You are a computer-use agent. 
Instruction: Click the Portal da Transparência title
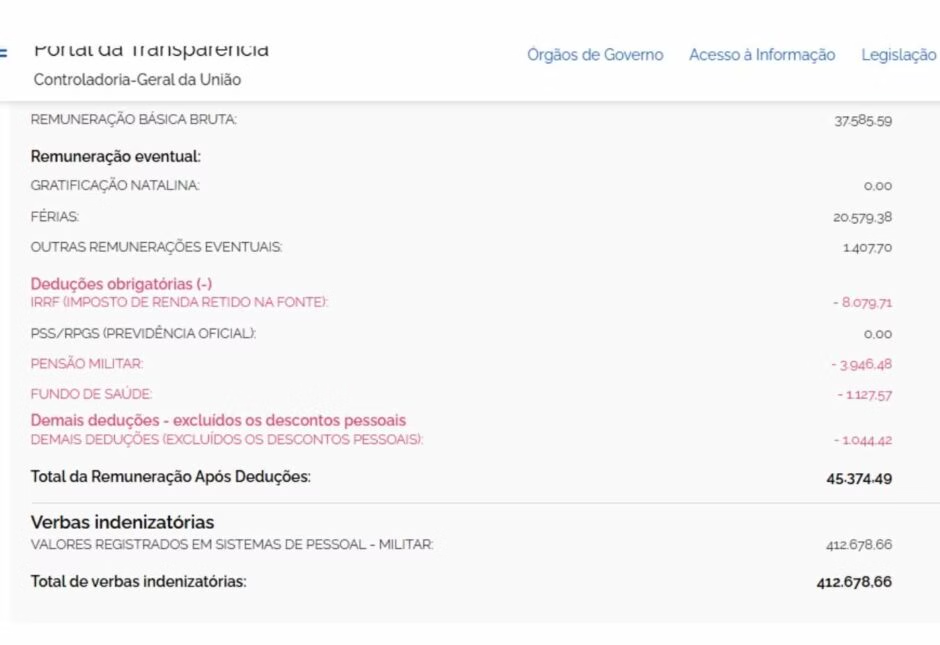(x=151, y=49)
